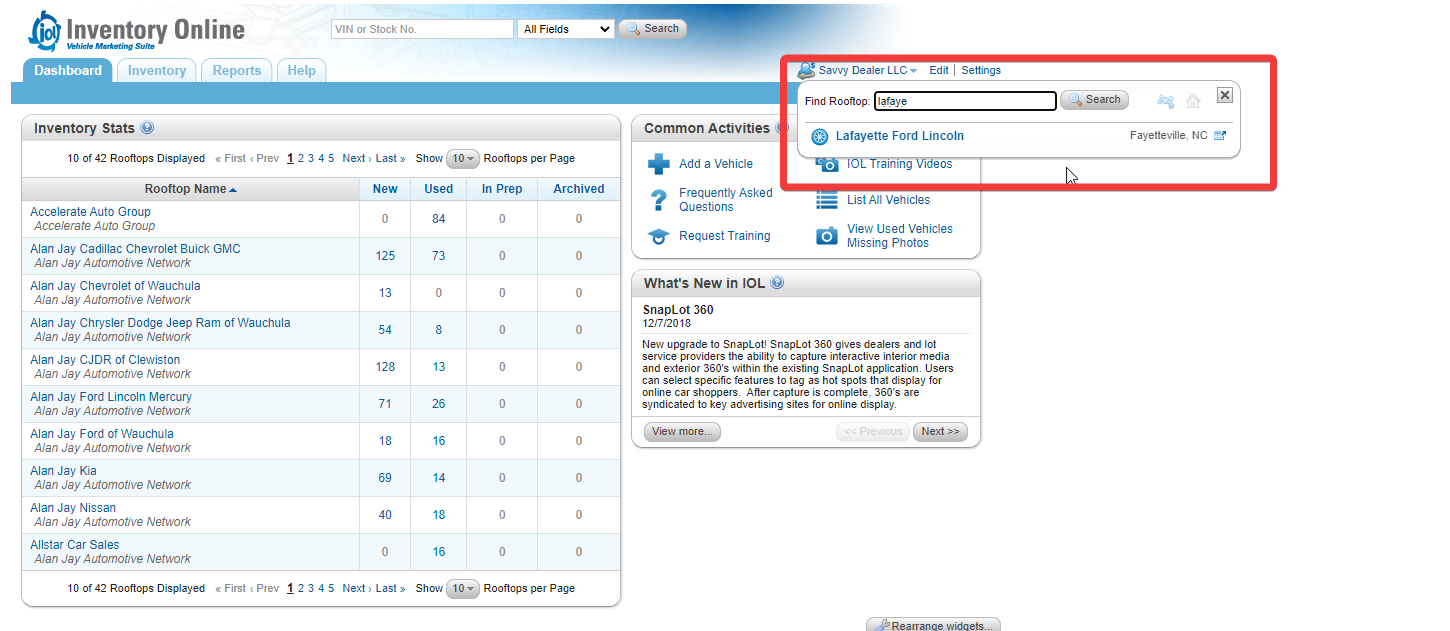
Task: Click the Edit link
Action: pyautogui.click(x=938, y=71)
